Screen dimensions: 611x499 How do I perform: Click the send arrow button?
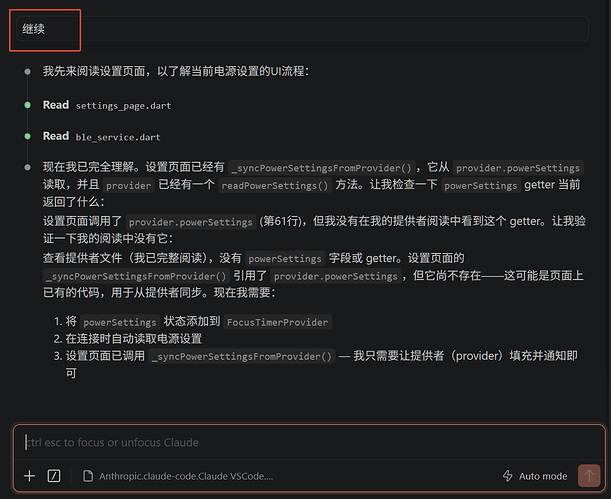tap(589, 476)
